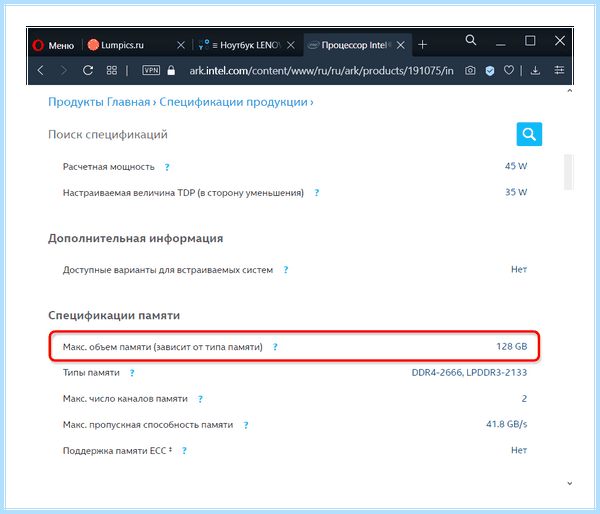Toggle the VPN badge
The width and height of the screenshot is (600, 514).
[151, 70]
